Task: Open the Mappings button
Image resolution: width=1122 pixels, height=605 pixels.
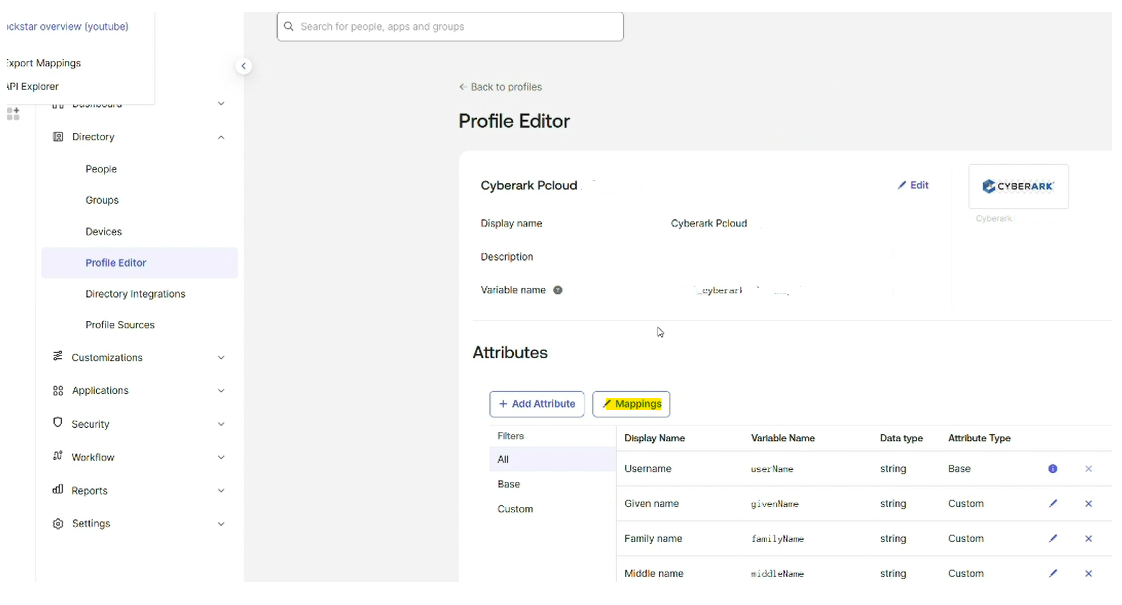Action: 631,404
